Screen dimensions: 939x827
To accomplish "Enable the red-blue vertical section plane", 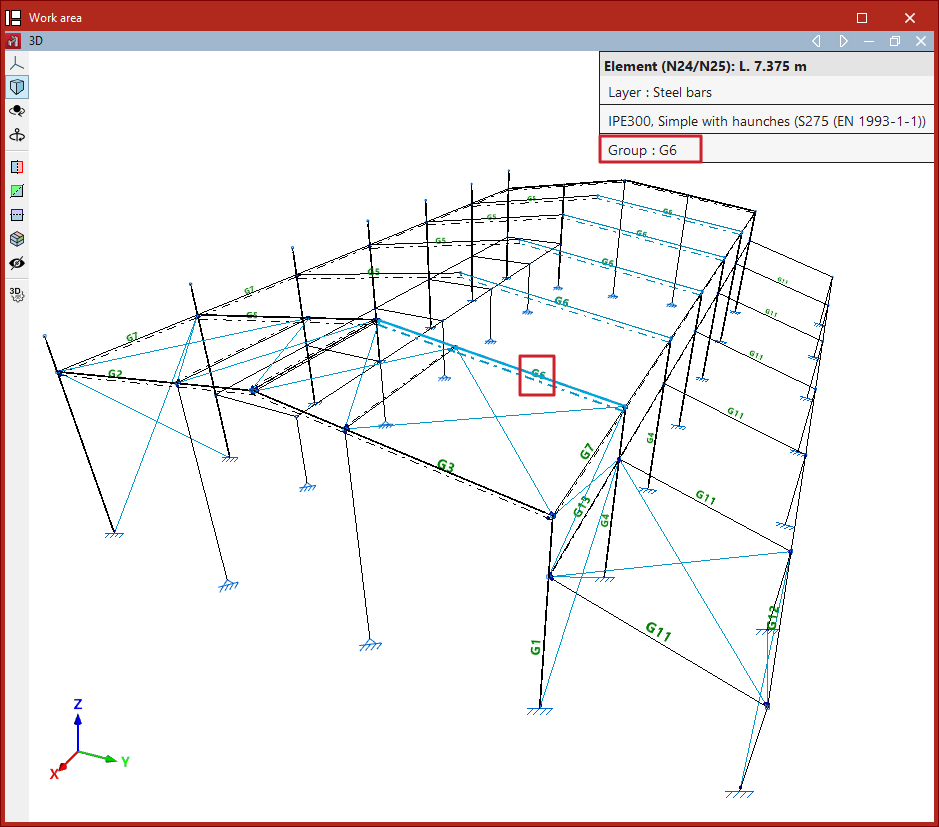I will (x=17, y=167).
